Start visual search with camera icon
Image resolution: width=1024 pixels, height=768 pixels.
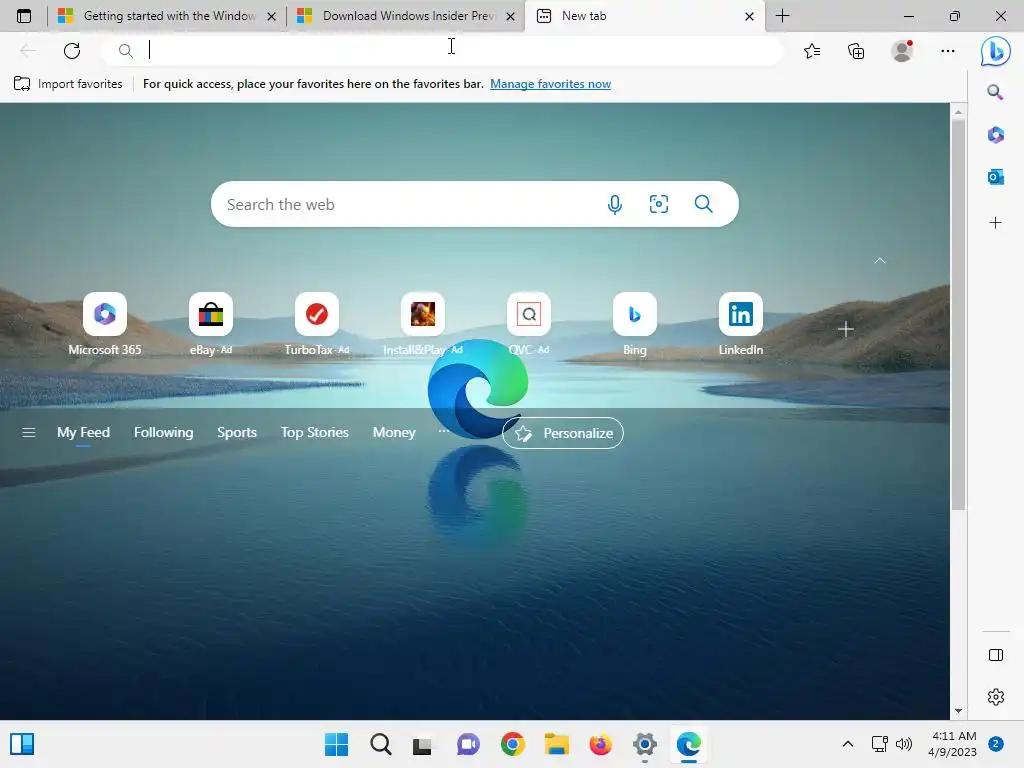658,204
